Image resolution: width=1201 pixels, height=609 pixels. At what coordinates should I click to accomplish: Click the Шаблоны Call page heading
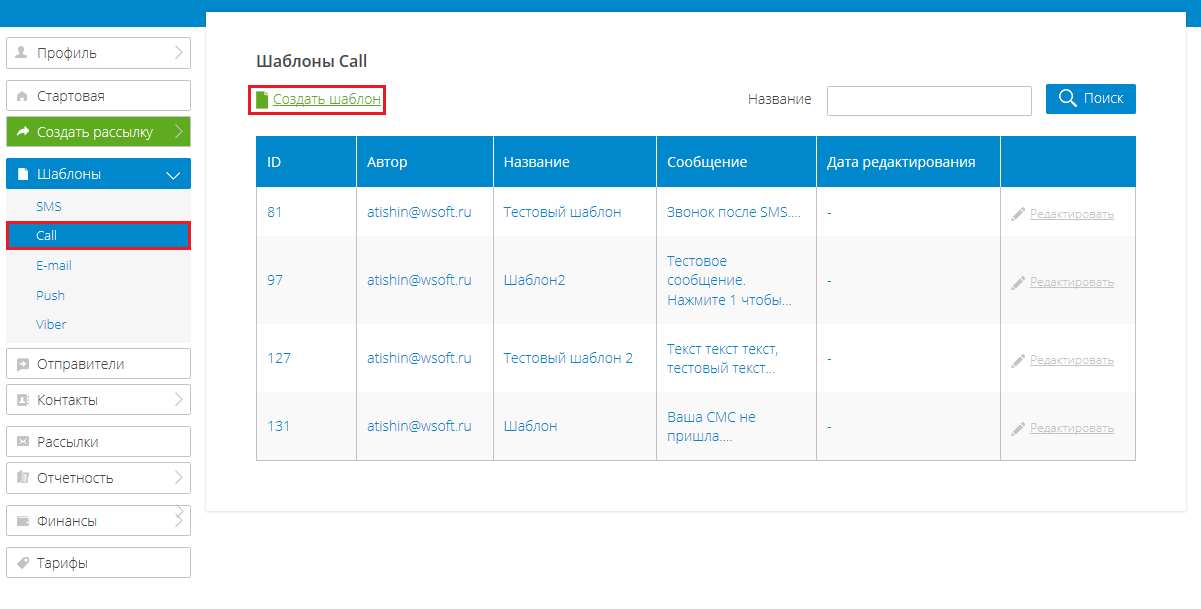312,61
